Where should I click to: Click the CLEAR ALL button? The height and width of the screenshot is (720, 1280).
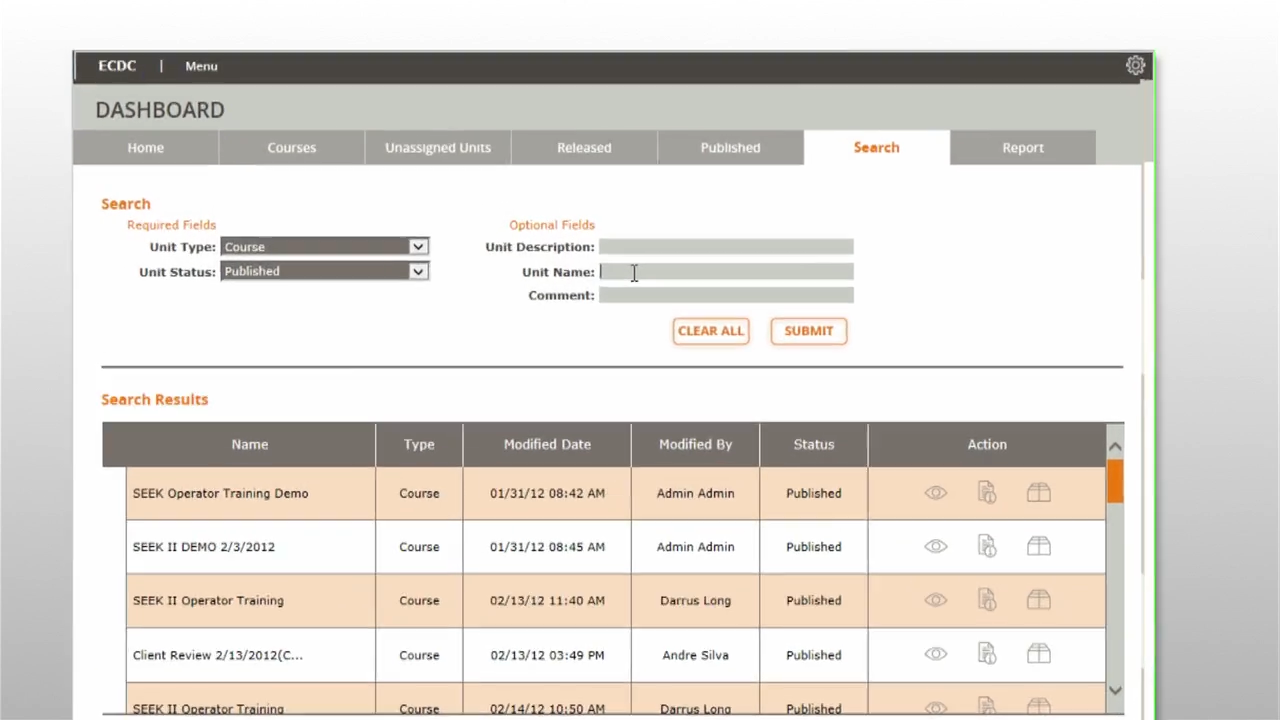(711, 331)
